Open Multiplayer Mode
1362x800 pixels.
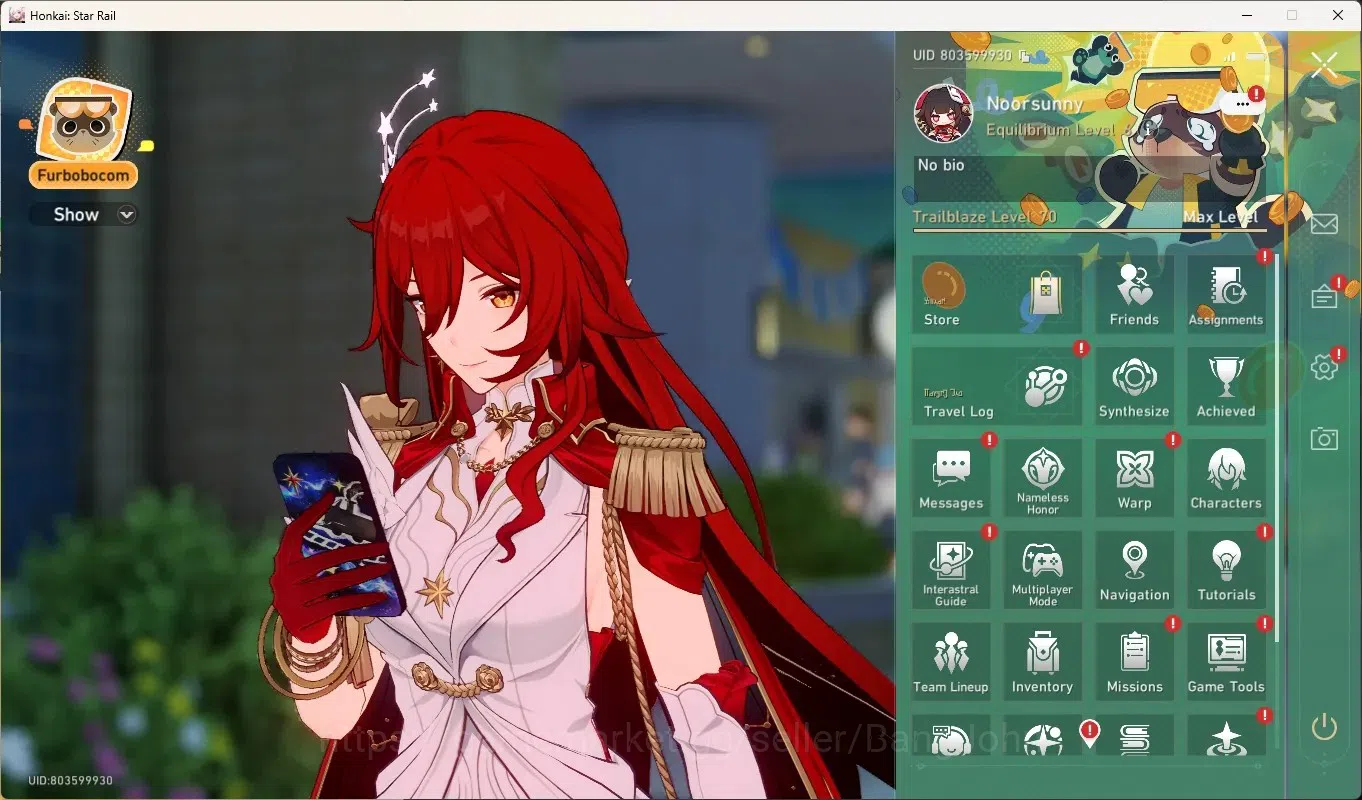1043,571
